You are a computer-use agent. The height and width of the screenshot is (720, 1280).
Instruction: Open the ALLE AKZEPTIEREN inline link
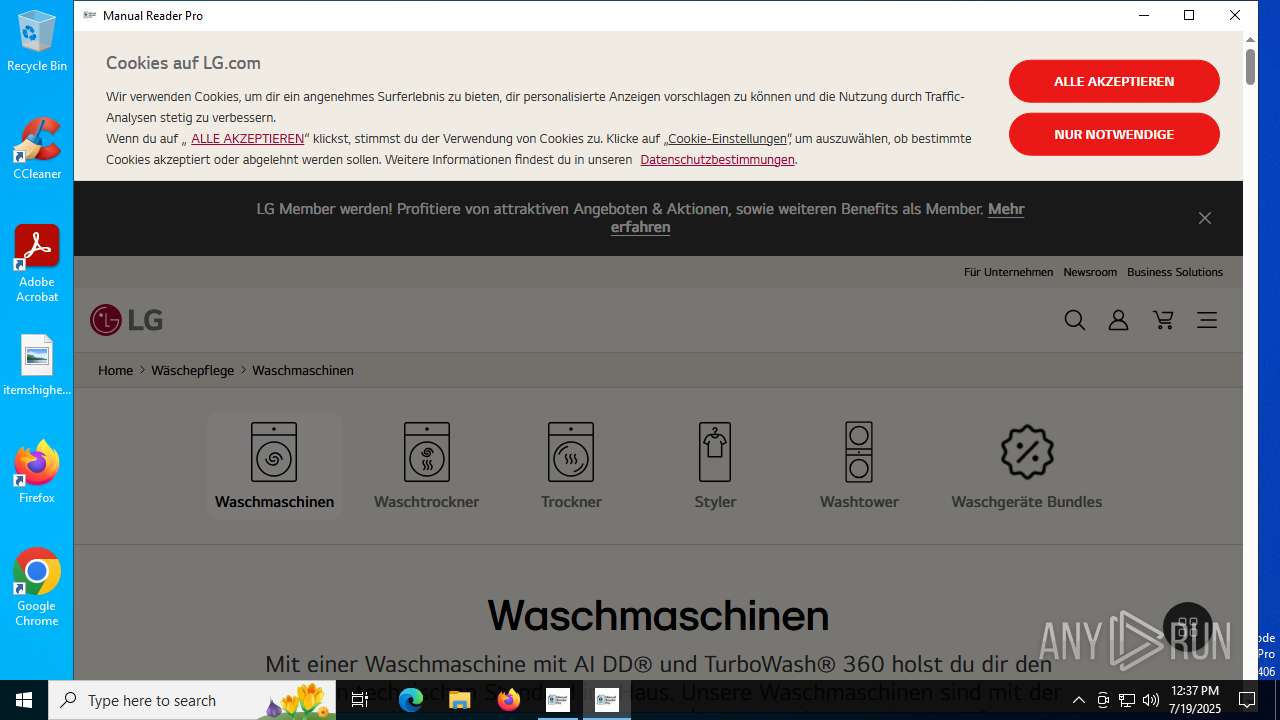(x=247, y=139)
